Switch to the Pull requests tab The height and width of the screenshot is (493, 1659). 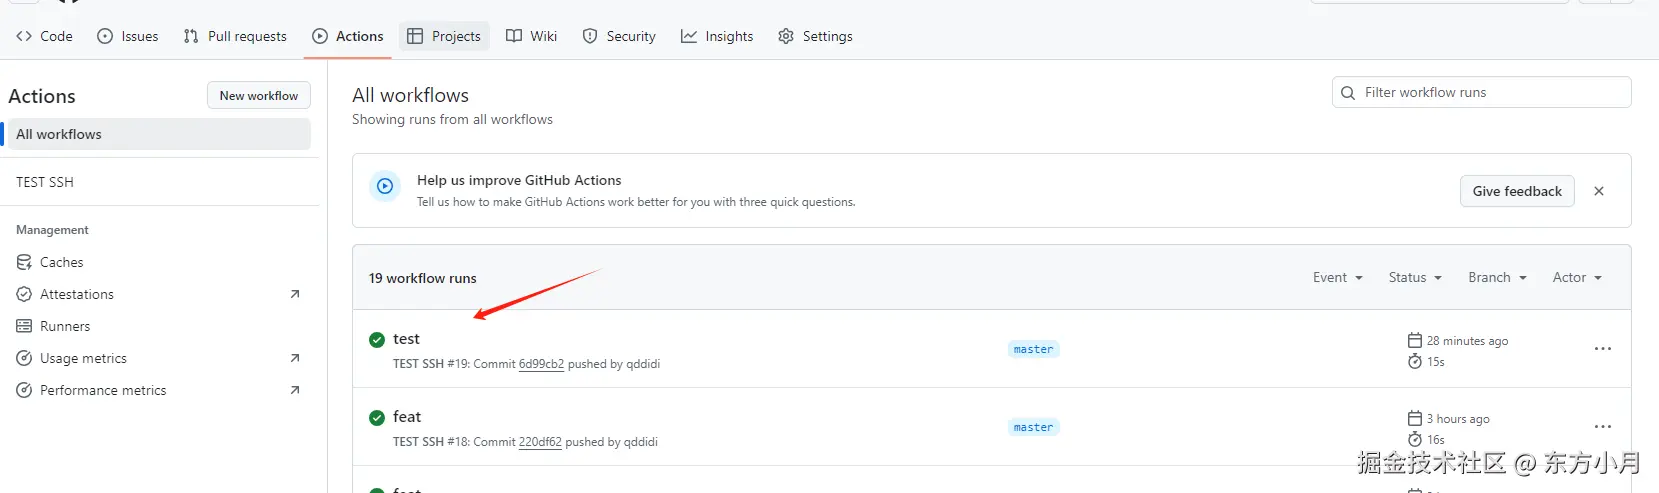235,36
